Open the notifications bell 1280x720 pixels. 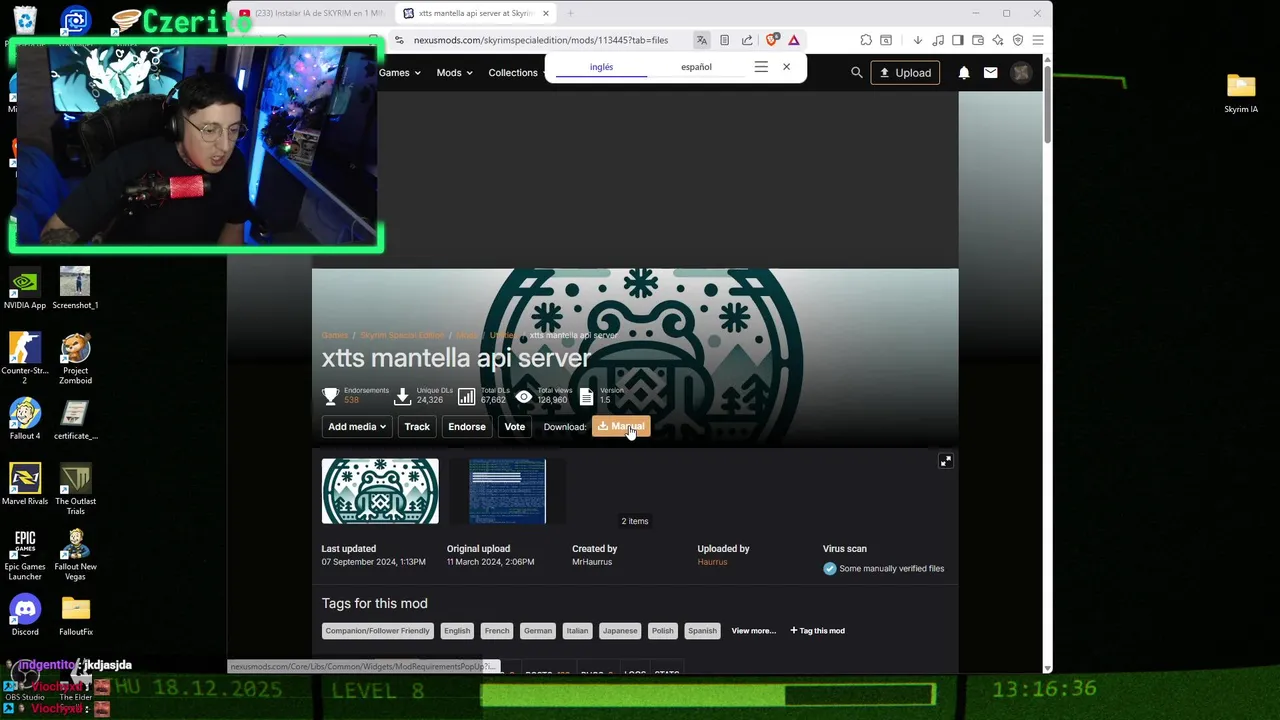tap(964, 73)
